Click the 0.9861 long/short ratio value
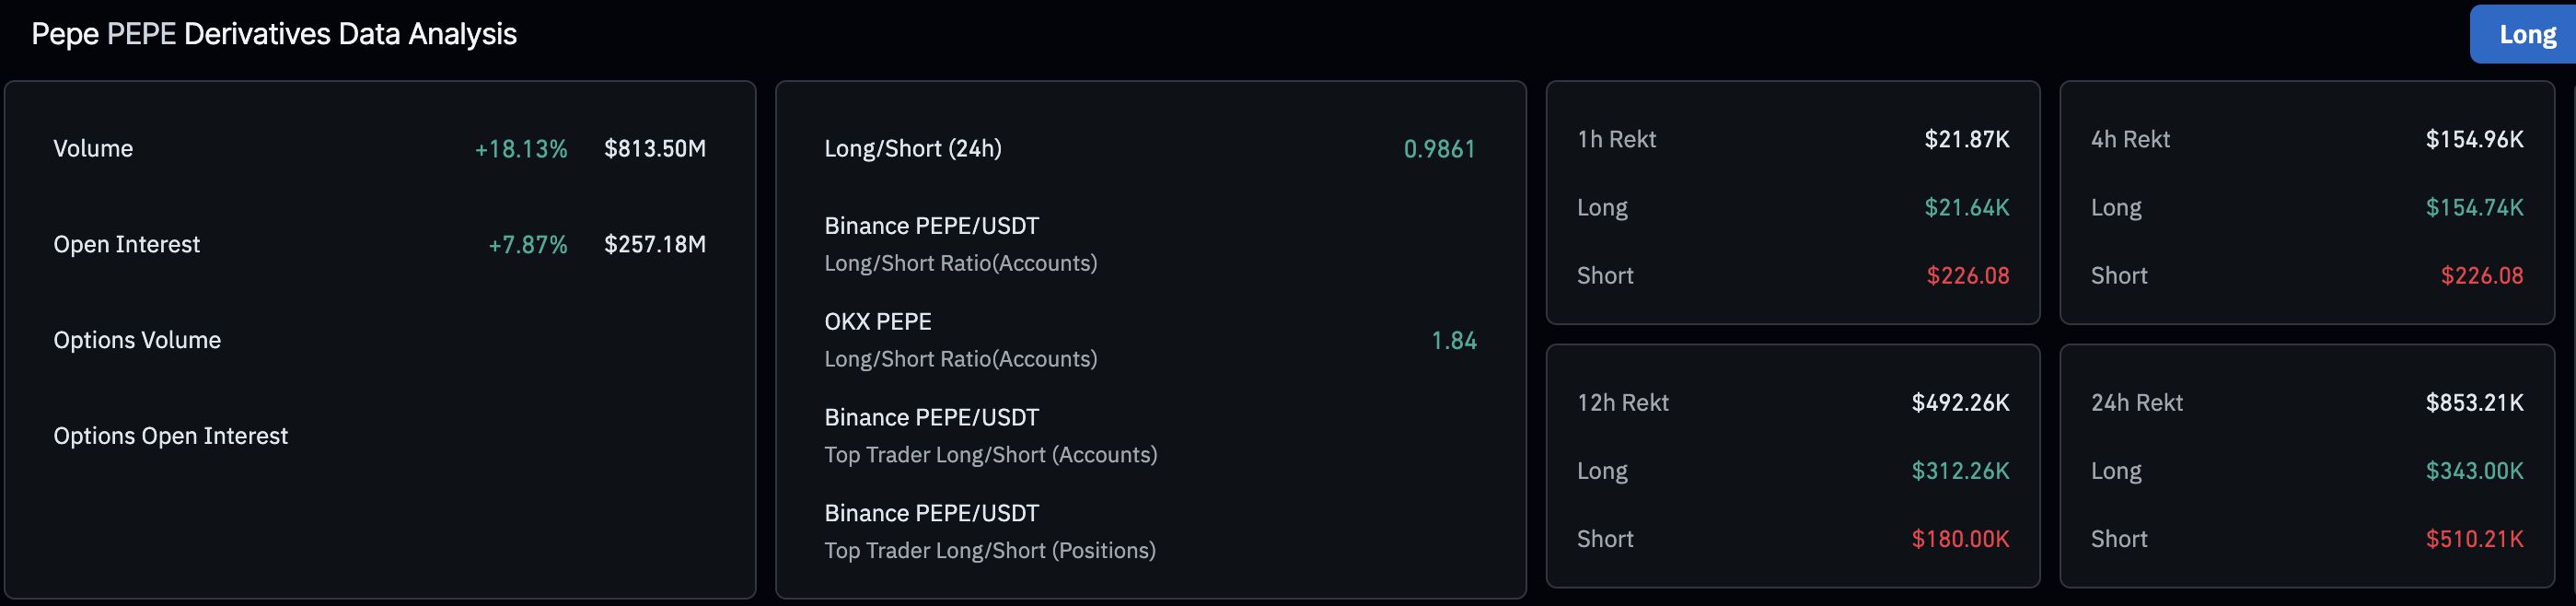Screen dimensions: 2576x606 pyautogui.click(x=1438, y=149)
